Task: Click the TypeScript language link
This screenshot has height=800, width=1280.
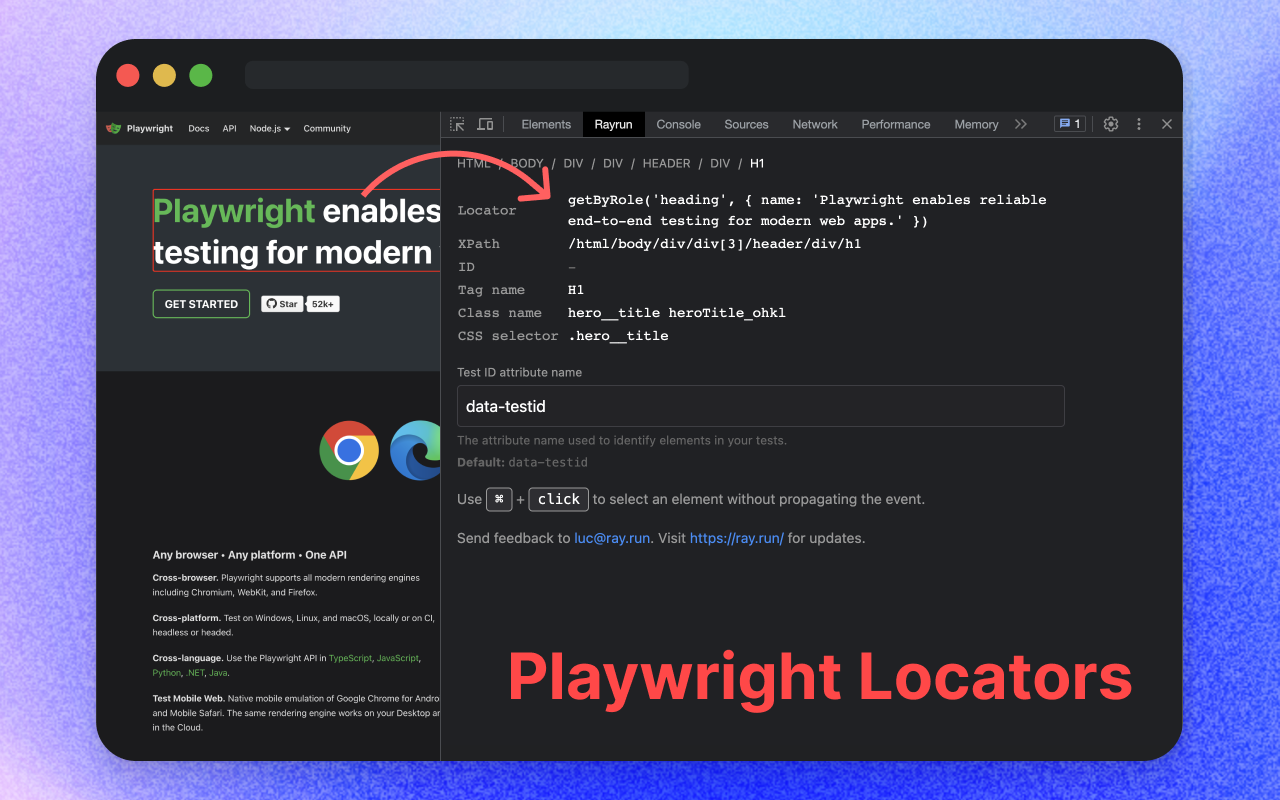Action: 350,658
